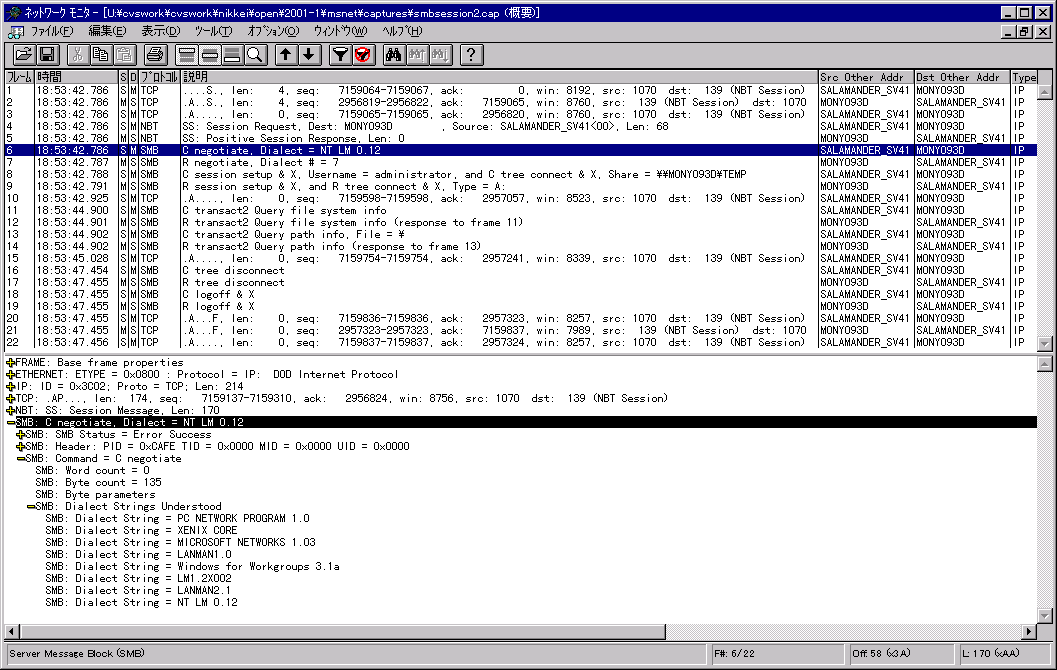The width and height of the screenshot is (1057, 670).
Task: Click the Paste clipboard icon
Action: pyautogui.click(x=125, y=55)
